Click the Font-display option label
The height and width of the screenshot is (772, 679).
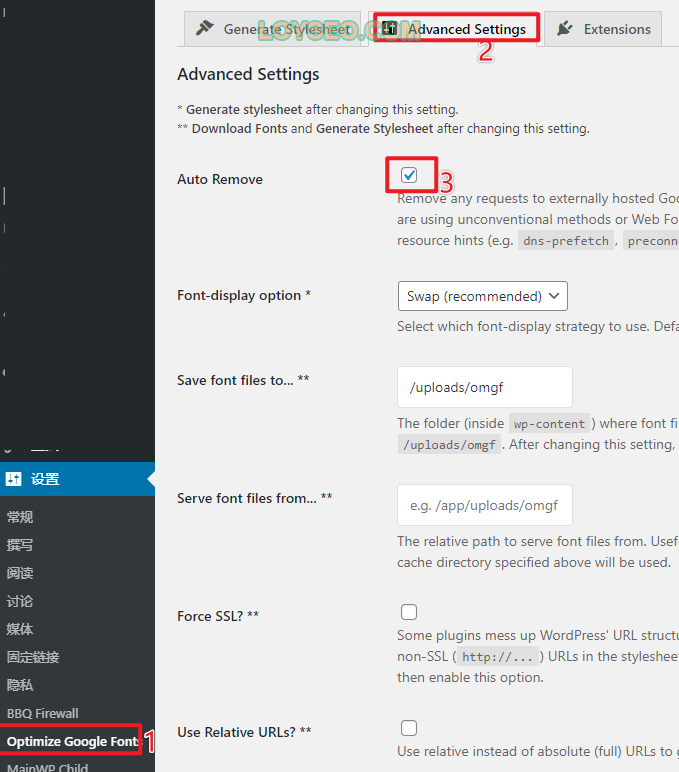click(x=244, y=295)
